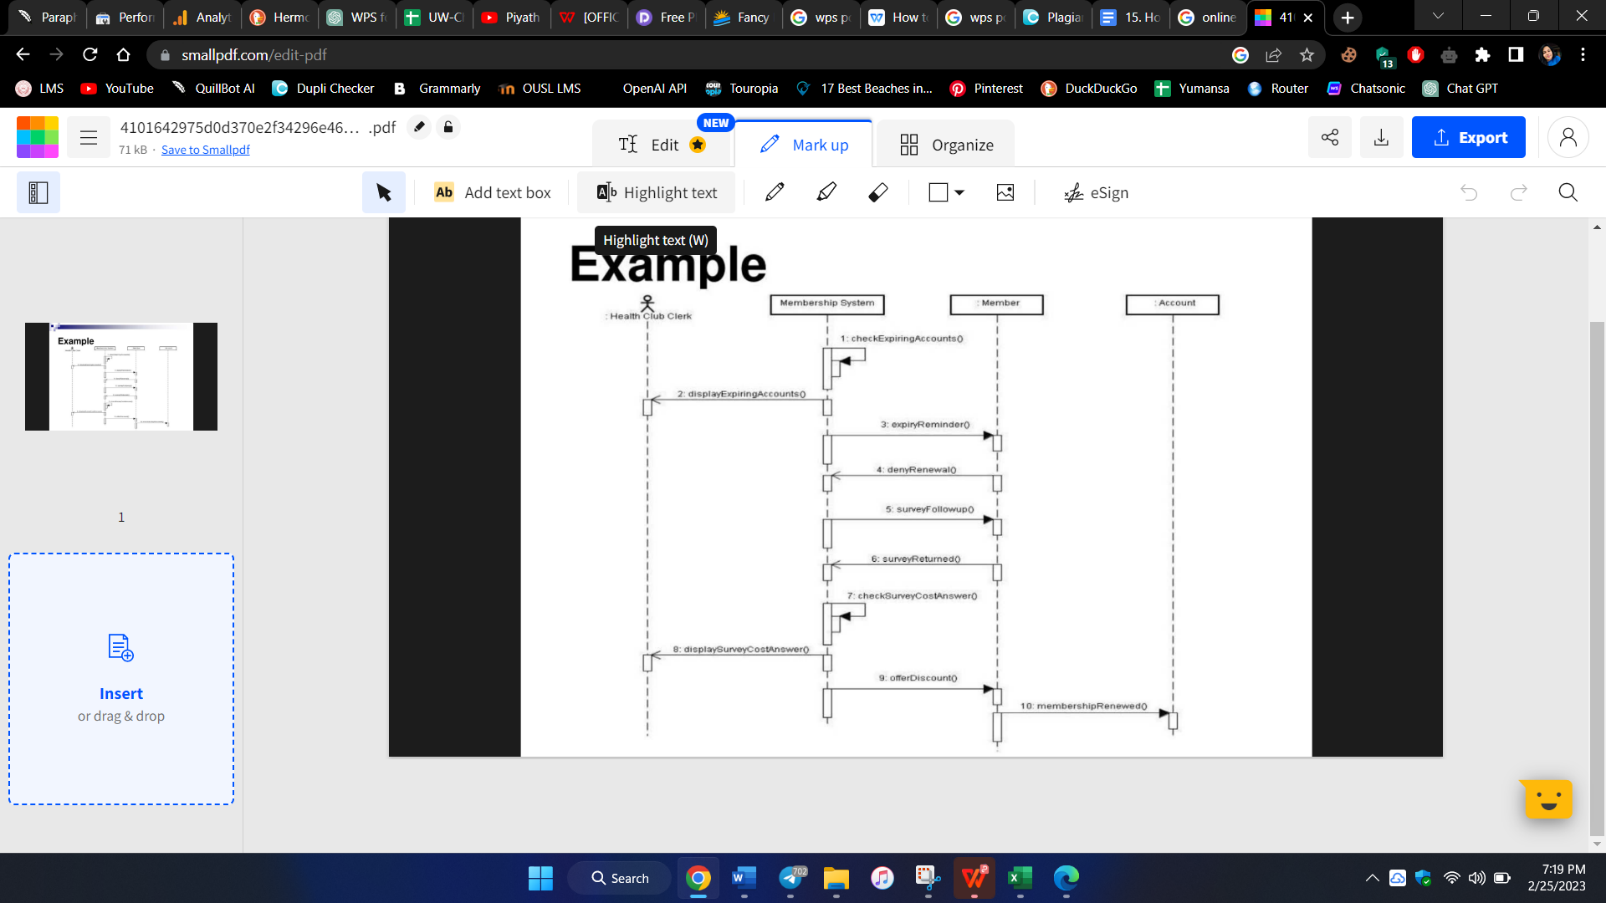
Task: Open the document search icon
Action: click(1567, 191)
